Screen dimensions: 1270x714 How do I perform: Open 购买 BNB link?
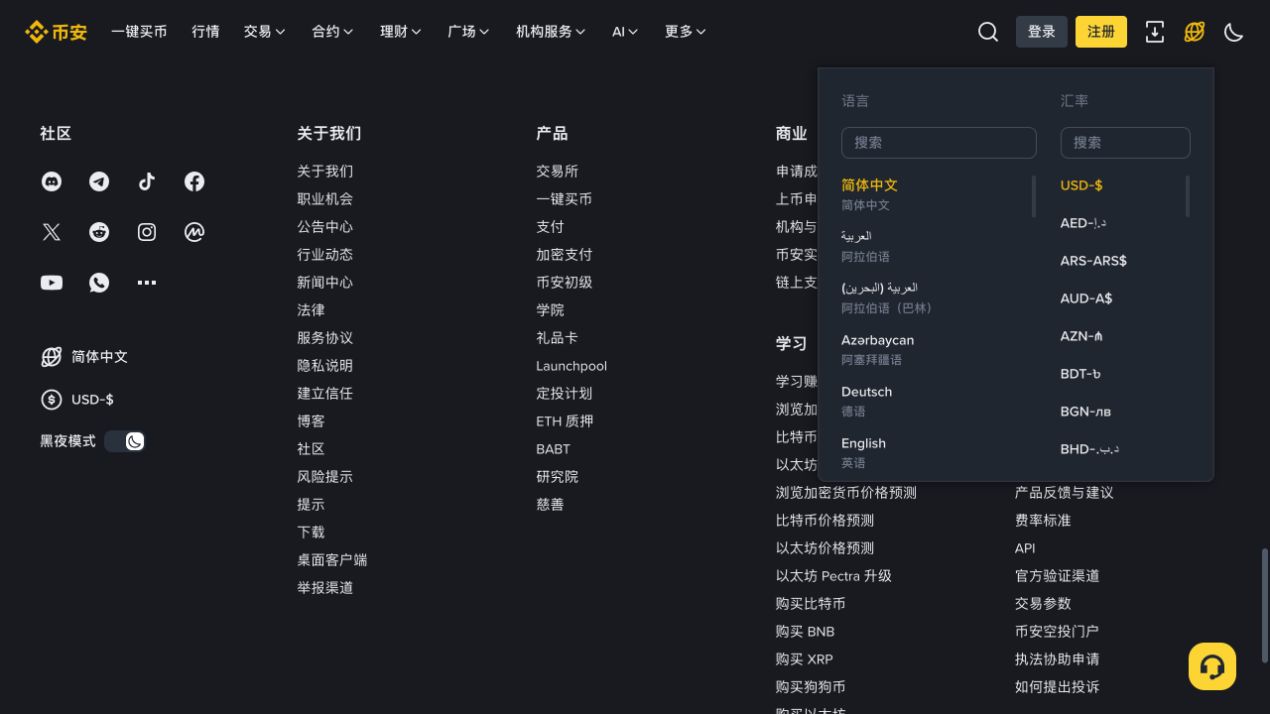805,631
